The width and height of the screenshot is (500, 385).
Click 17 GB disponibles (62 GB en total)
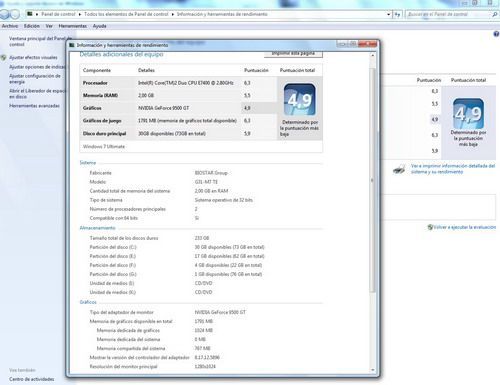coord(229,256)
